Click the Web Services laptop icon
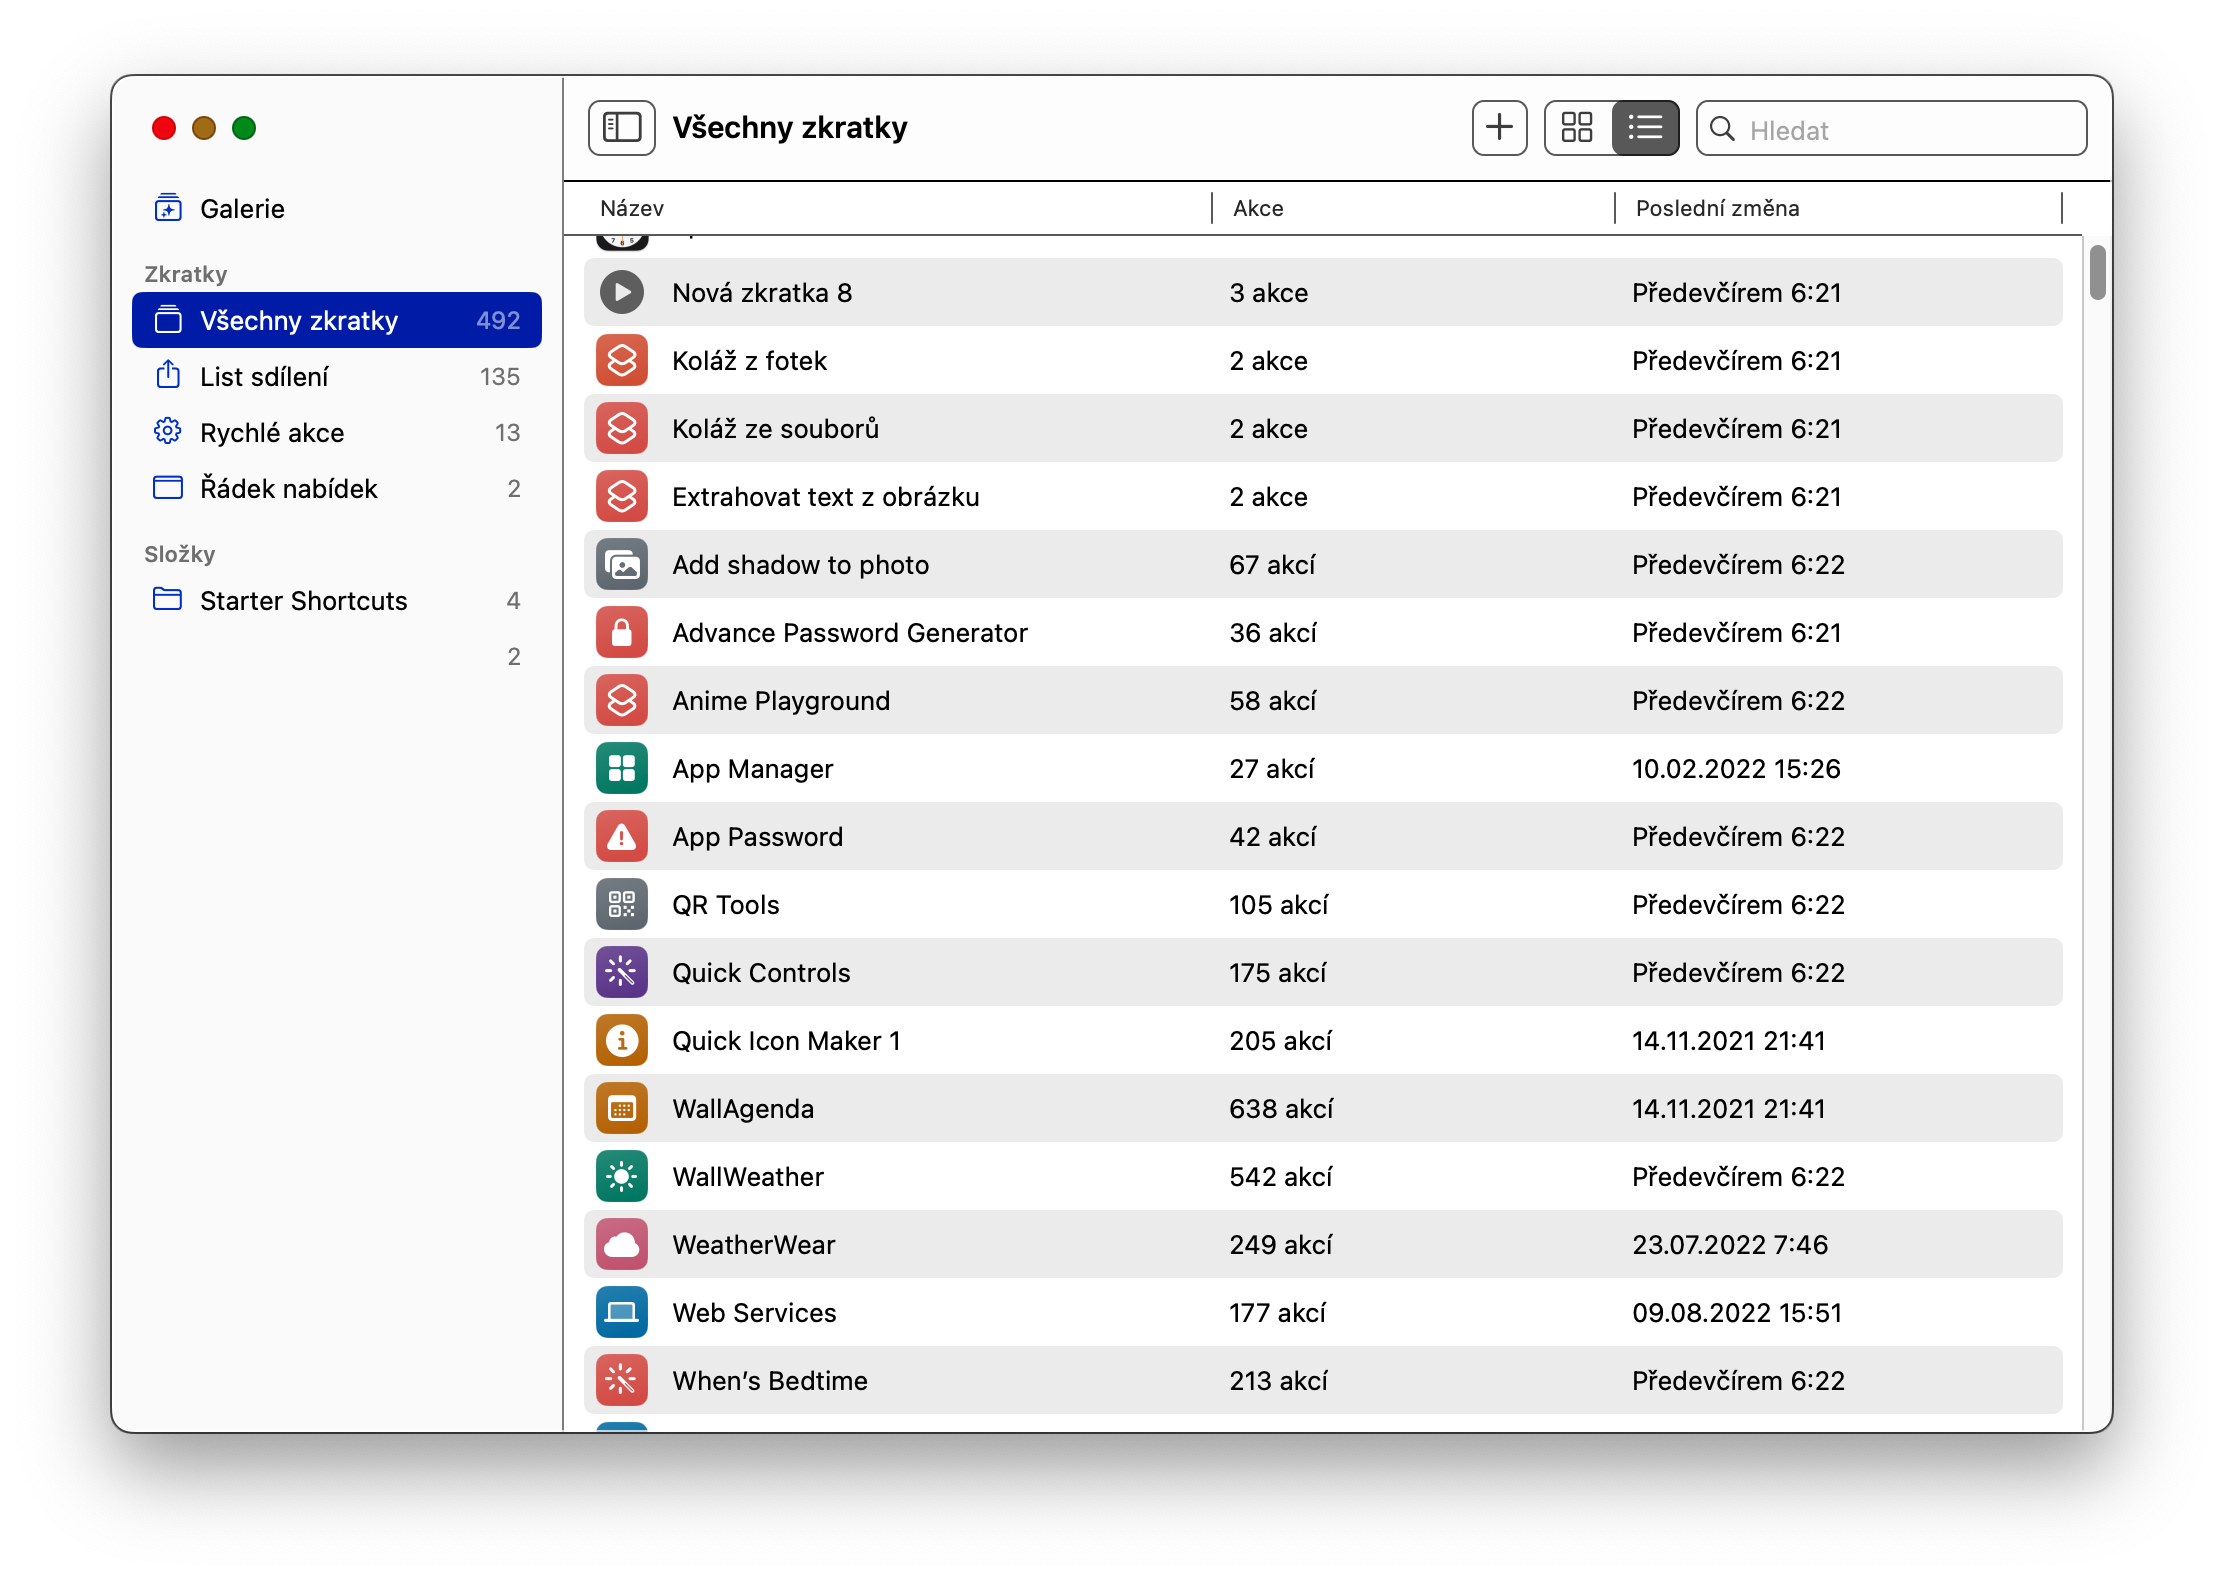 pyautogui.click(x=622, y=1313)
